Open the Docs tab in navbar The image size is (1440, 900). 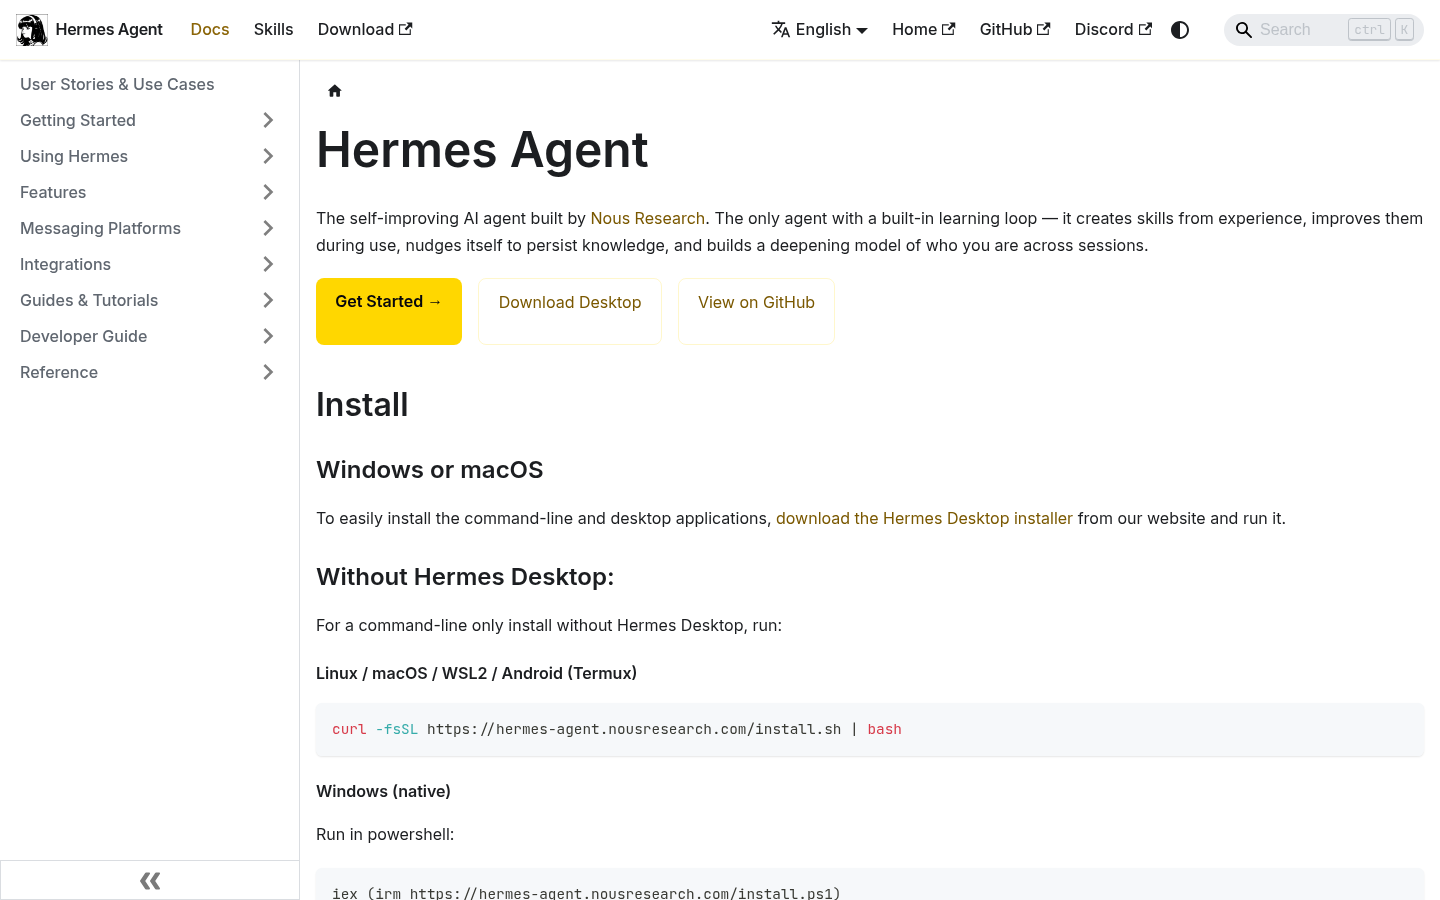(210, 30)
